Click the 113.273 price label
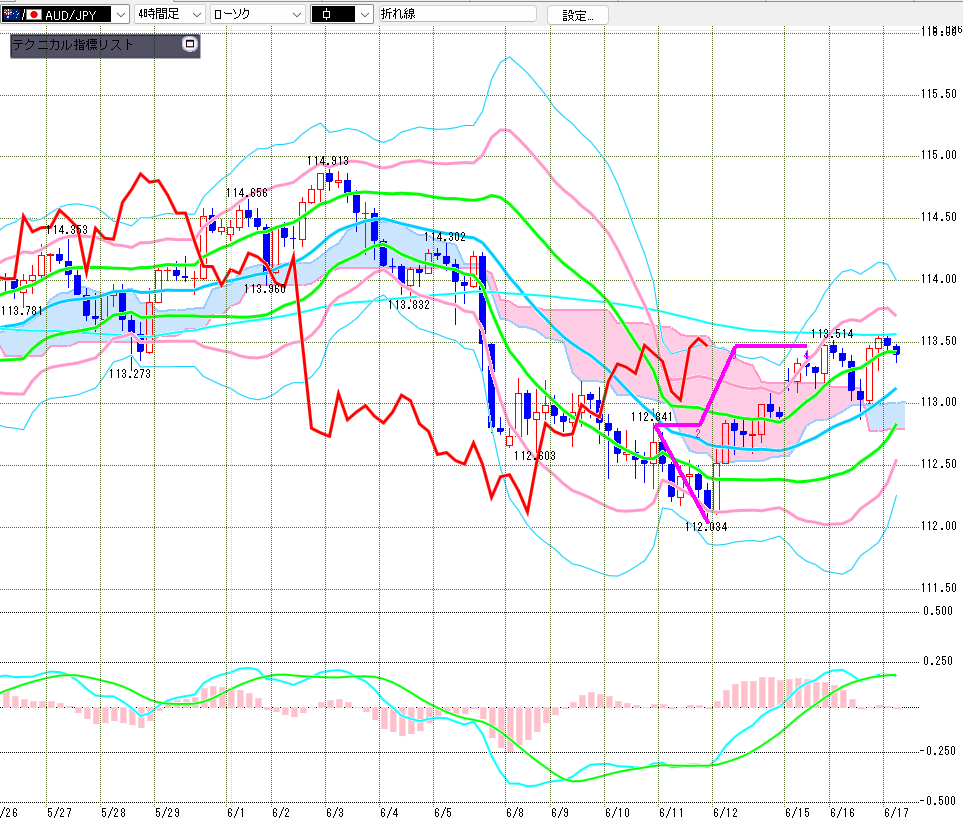Viewport: 963px width, 821px height. (x=130, y=373)
